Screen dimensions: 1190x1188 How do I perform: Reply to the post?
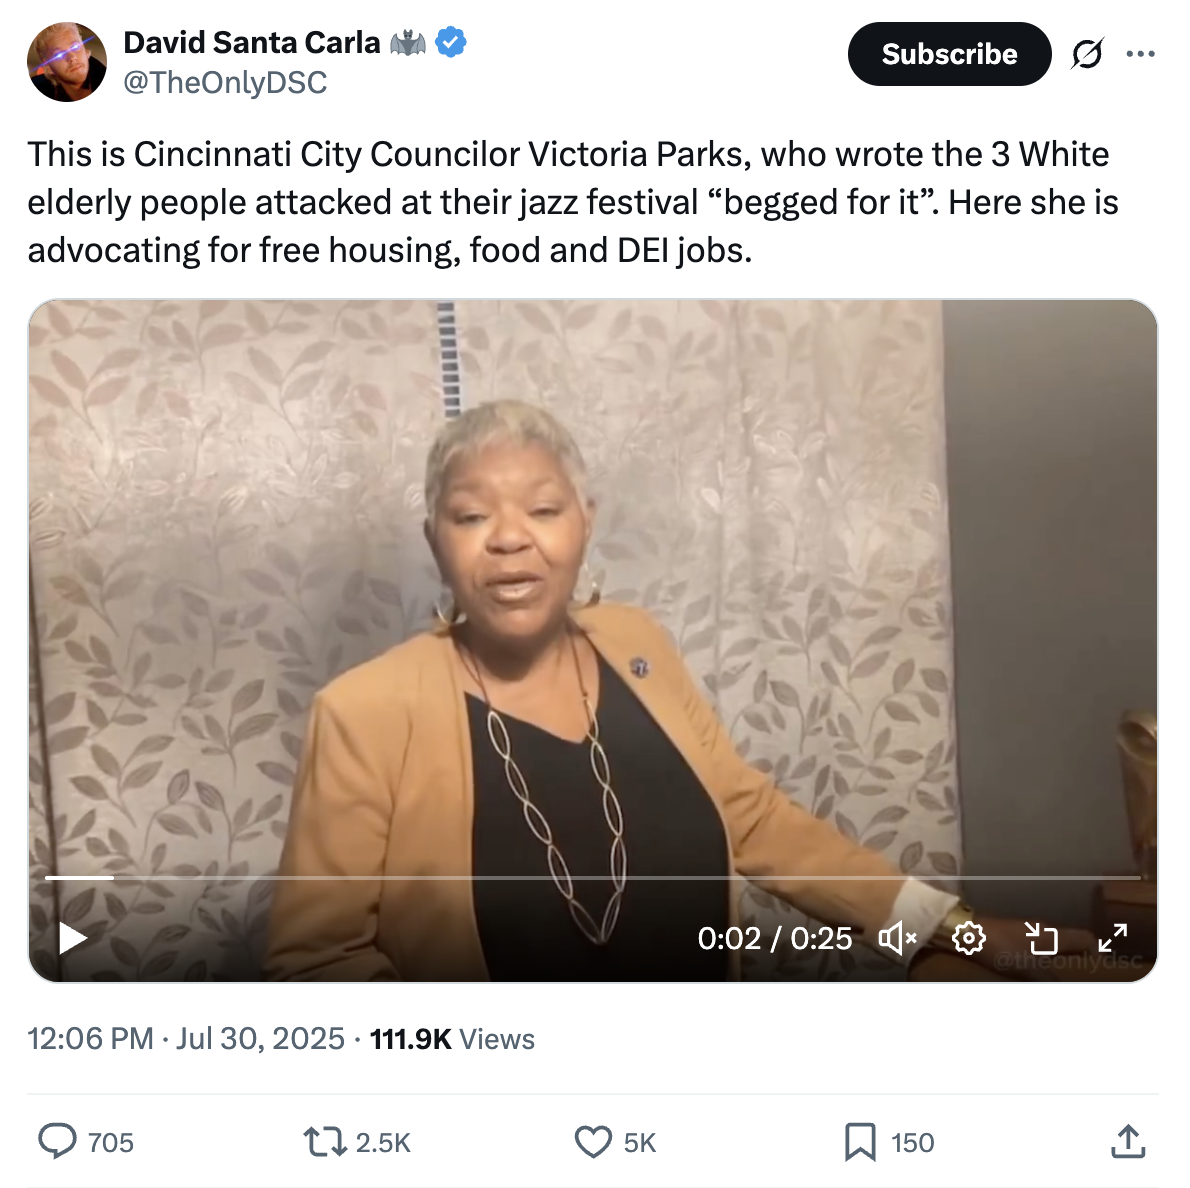[x=58, y=1141]
